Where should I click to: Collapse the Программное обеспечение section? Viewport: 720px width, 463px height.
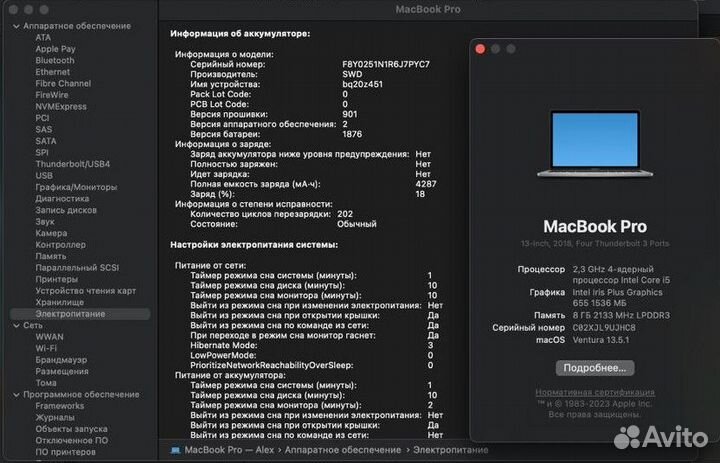(x=17, y=395)
